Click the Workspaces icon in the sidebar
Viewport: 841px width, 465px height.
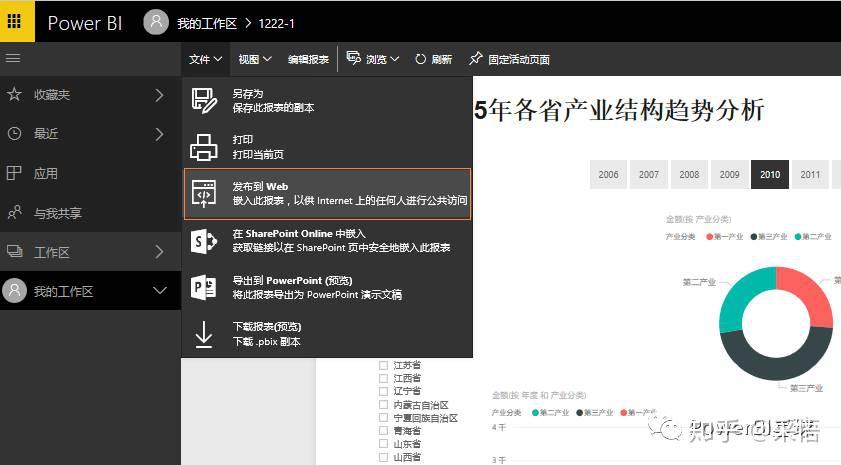click(x=14, y=251)
